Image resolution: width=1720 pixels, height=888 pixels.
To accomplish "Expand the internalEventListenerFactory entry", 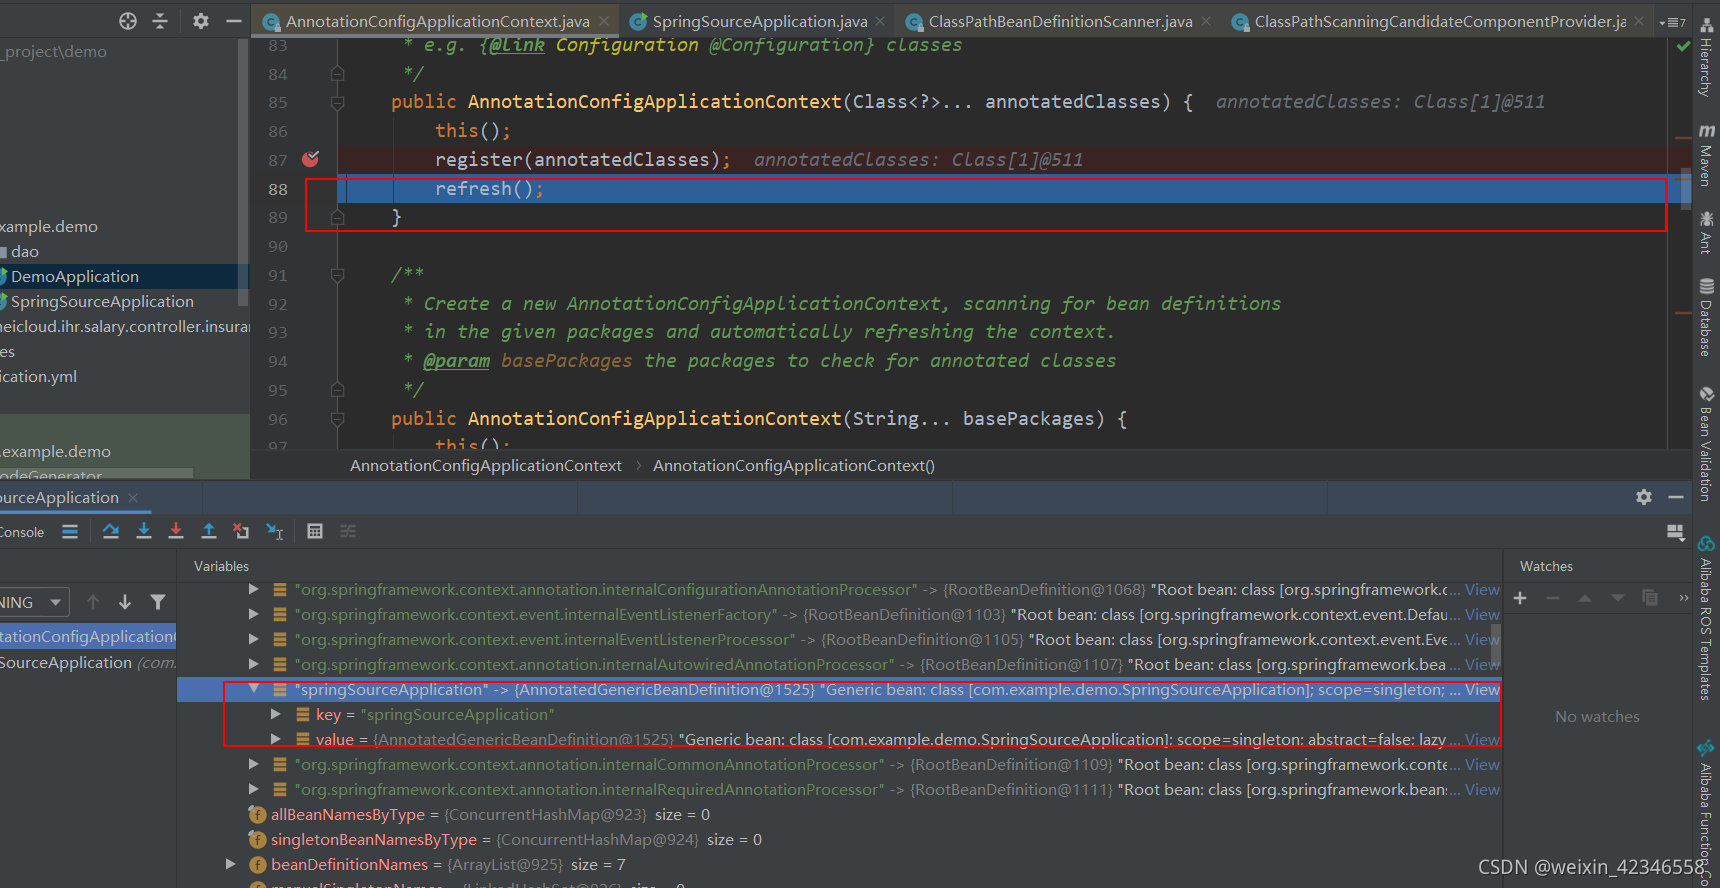I will point(254,615).
